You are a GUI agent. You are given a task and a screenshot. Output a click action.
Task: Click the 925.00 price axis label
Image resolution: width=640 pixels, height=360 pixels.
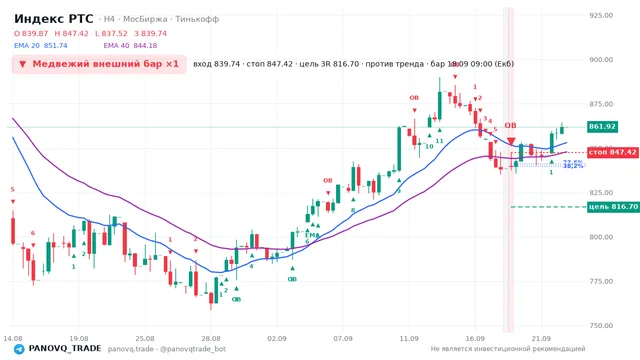[x=601, y=16]
